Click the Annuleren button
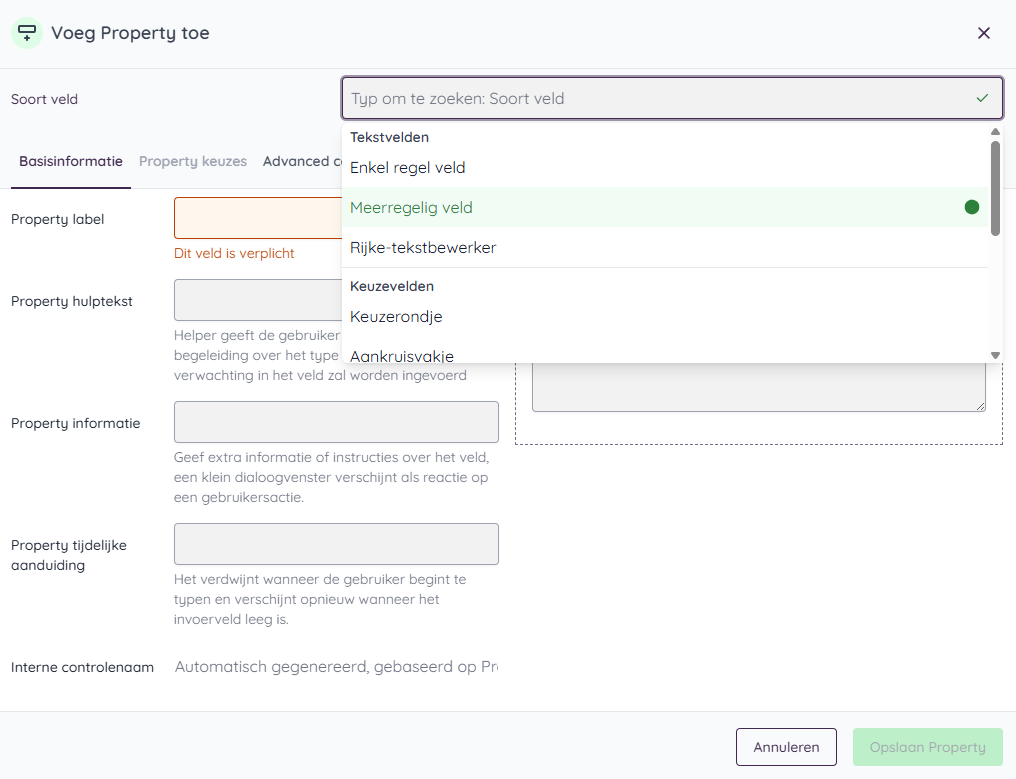1016x779 pixels. click(786, 747)
